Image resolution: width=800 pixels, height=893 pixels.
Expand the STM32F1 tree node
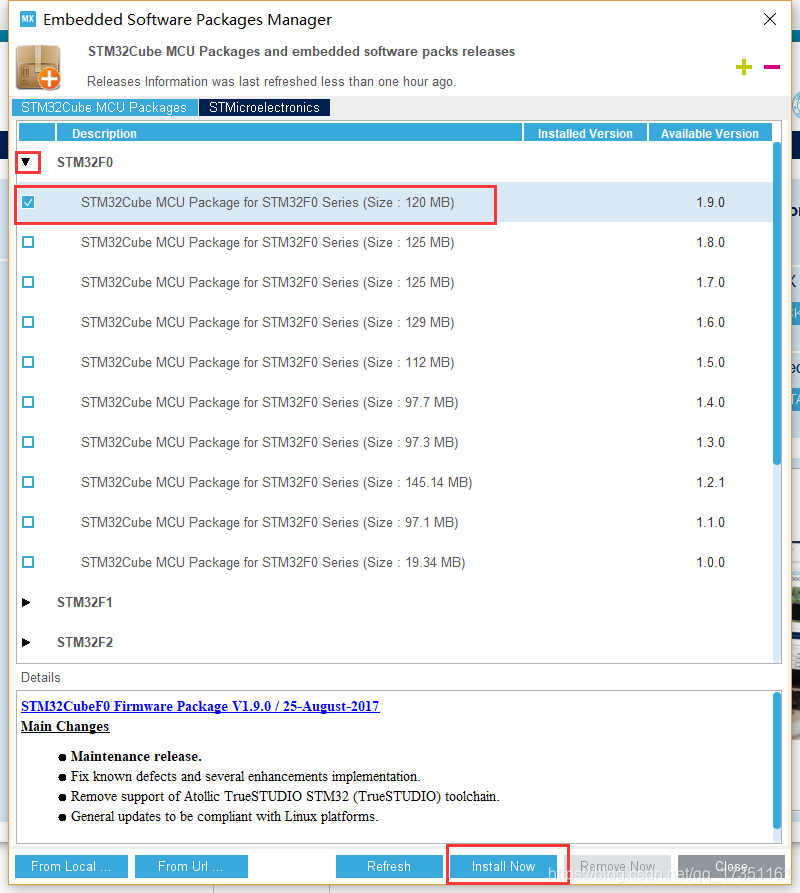point(26,602)
